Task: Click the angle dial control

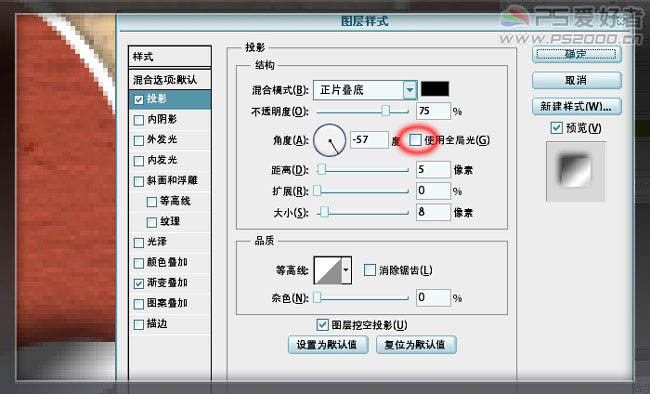Action: [330, 140]
